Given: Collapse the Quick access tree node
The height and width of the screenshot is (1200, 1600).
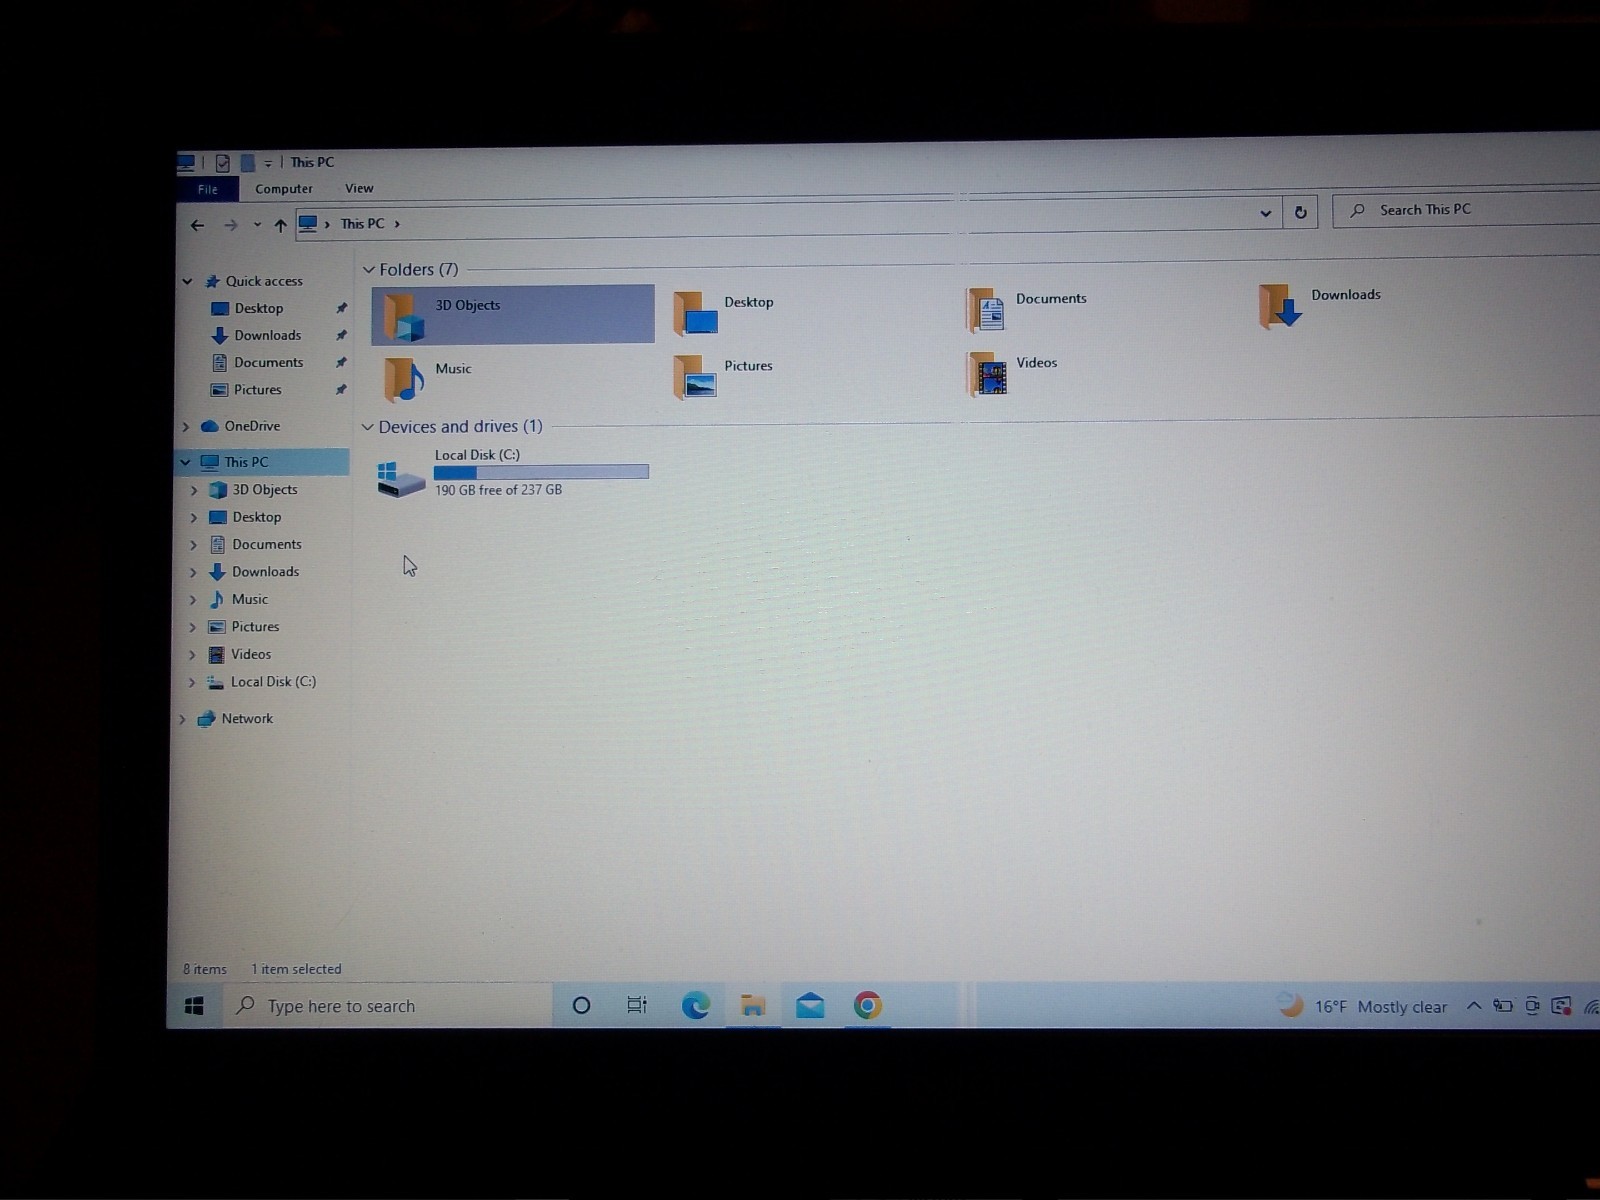Looking at the screenshot, I should click(187, 282).
